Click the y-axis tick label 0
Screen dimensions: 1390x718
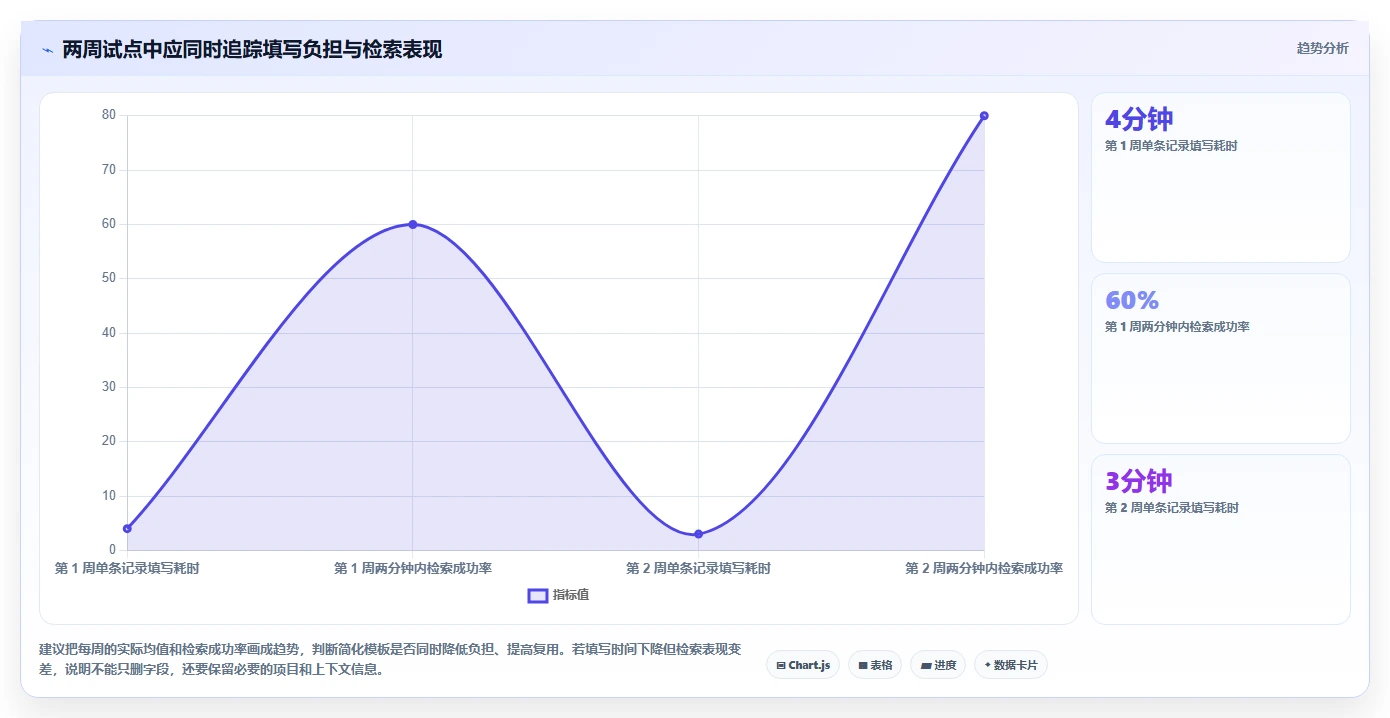(x=113, y=550)
